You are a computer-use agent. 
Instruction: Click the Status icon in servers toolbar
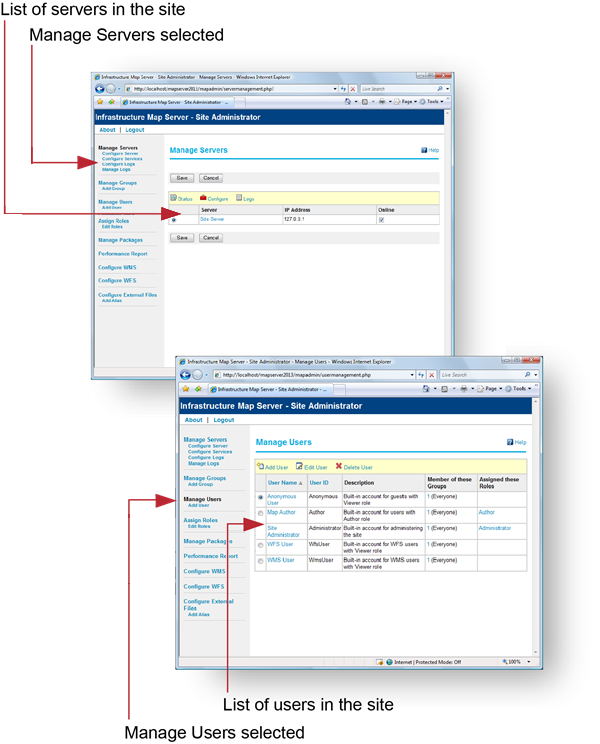(174, 198)
